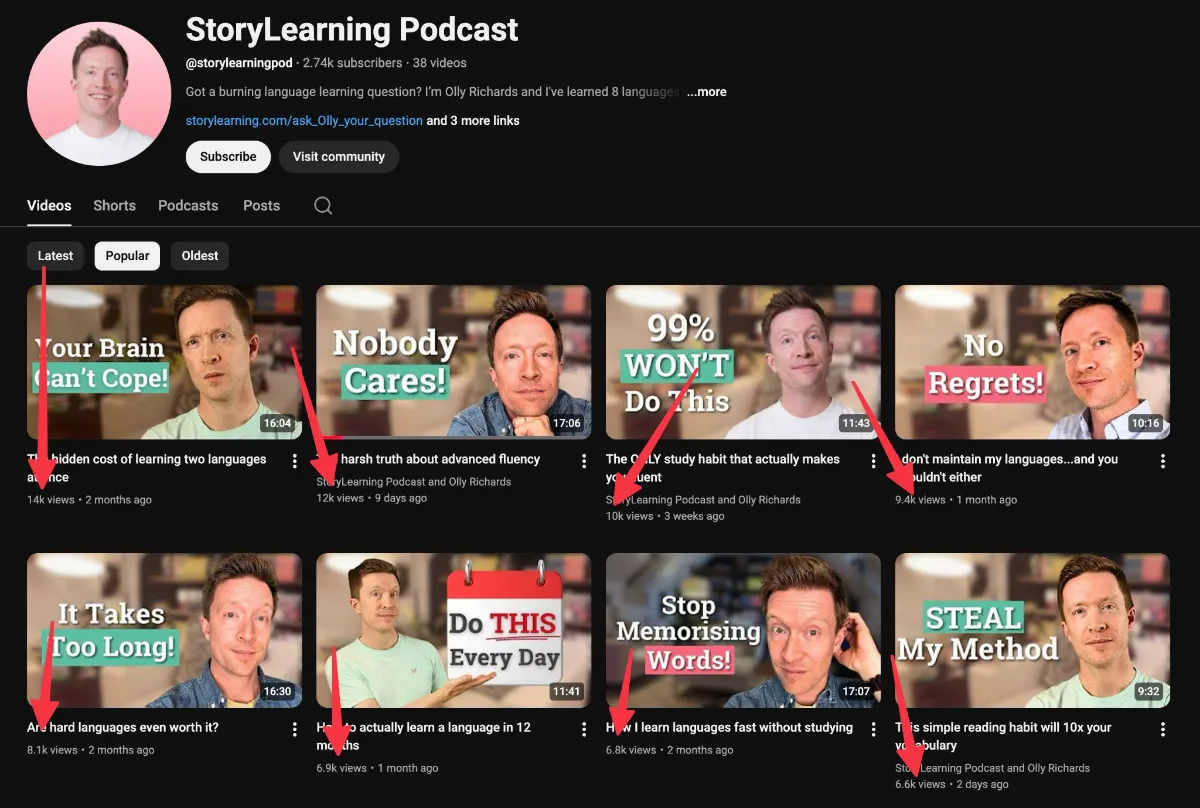Open three-dot menu for 'No Regrets!' video
This screenshot has width=1200, height=808.
(x=1162, y=461)
